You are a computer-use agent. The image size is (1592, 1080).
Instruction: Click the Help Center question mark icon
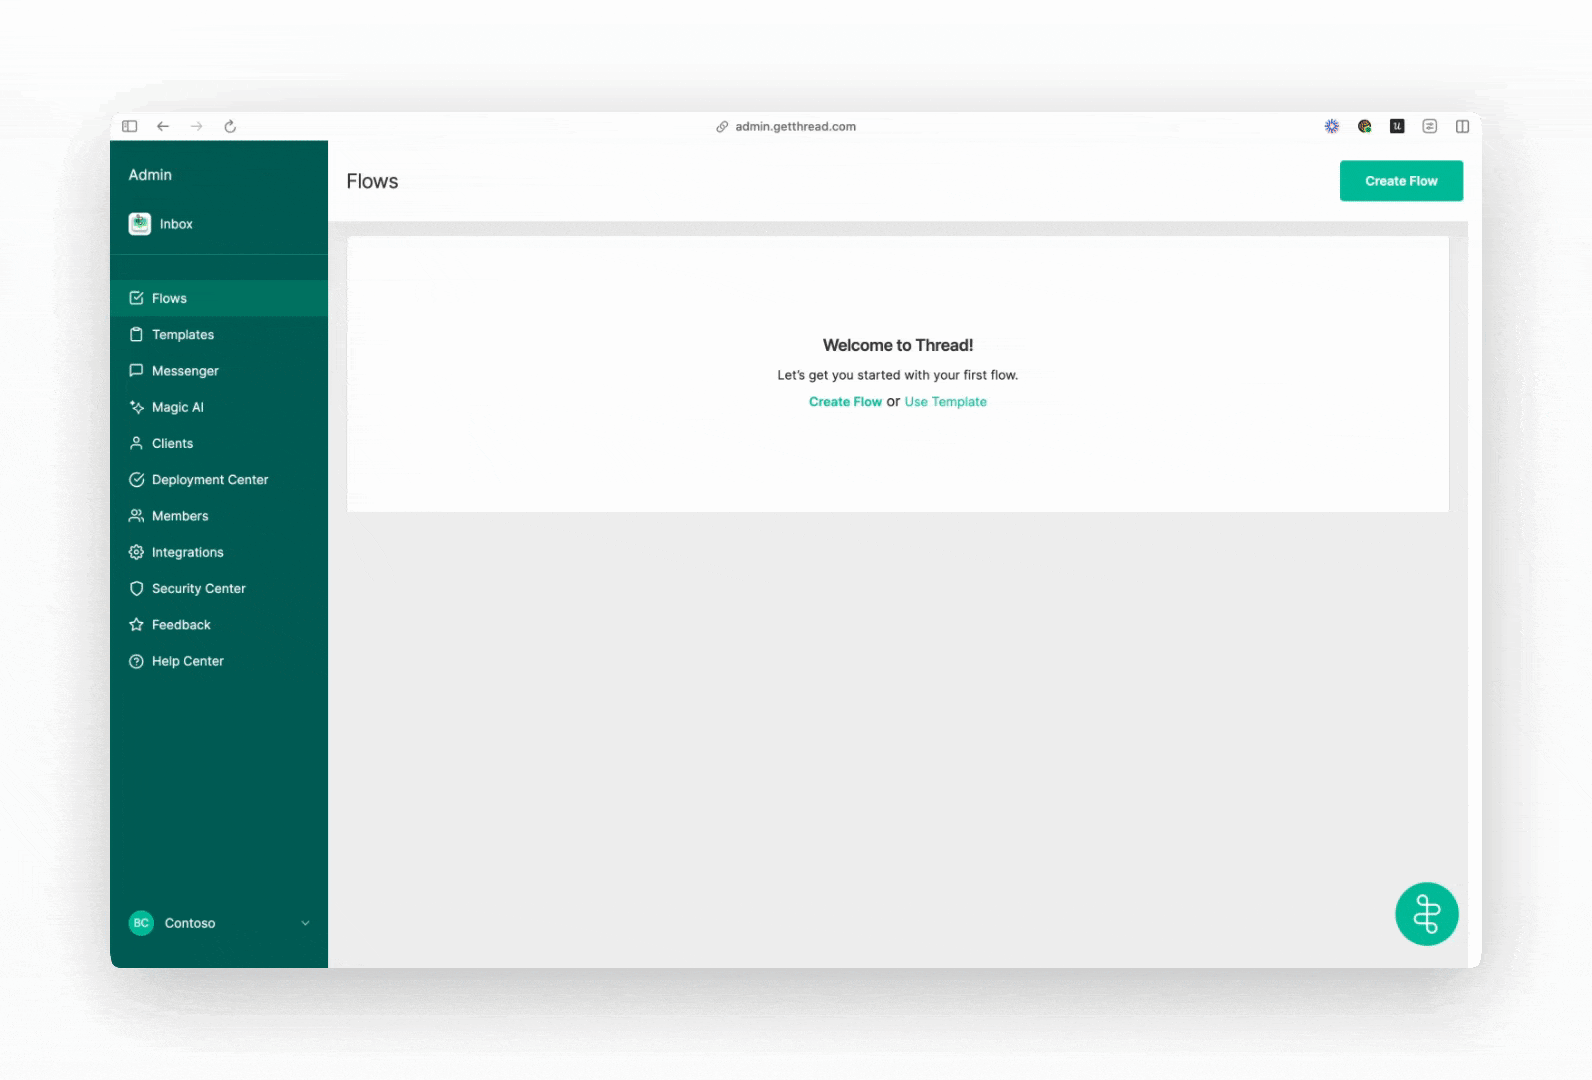pyautogui.click(x=137, y=661)
